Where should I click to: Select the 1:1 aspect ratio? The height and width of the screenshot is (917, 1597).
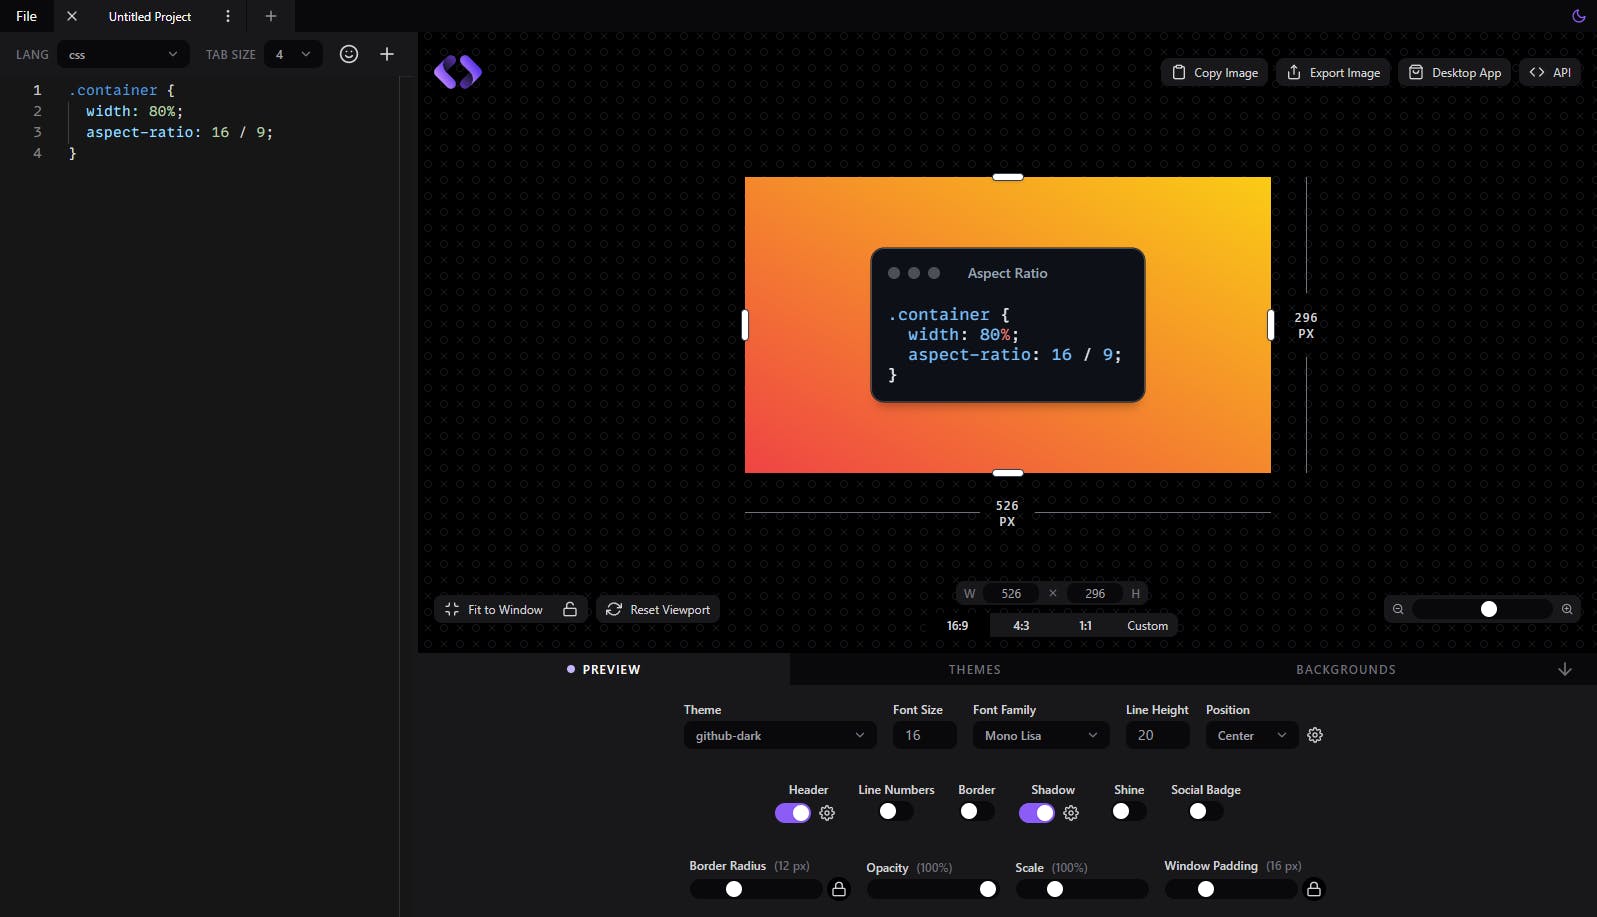point(1085,625)
